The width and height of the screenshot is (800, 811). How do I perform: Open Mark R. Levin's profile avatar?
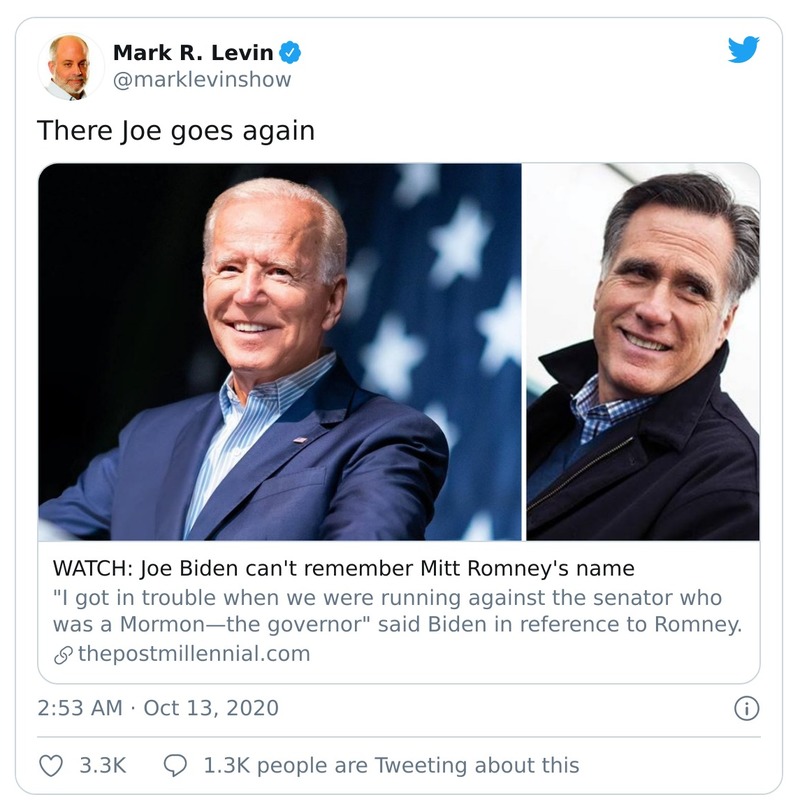click(x=69, y=62)
